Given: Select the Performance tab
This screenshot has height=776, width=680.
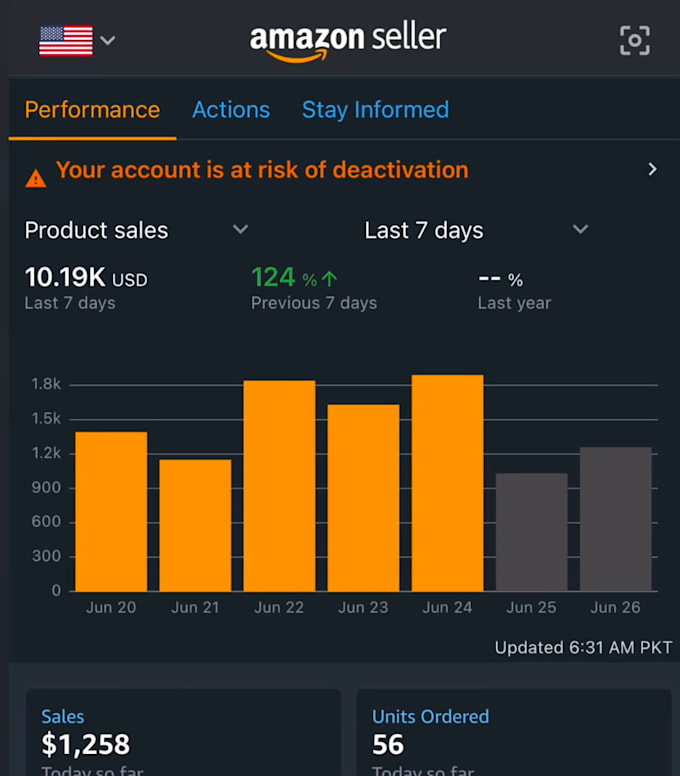Looking at the screenshot, I should tap(93, 110).
